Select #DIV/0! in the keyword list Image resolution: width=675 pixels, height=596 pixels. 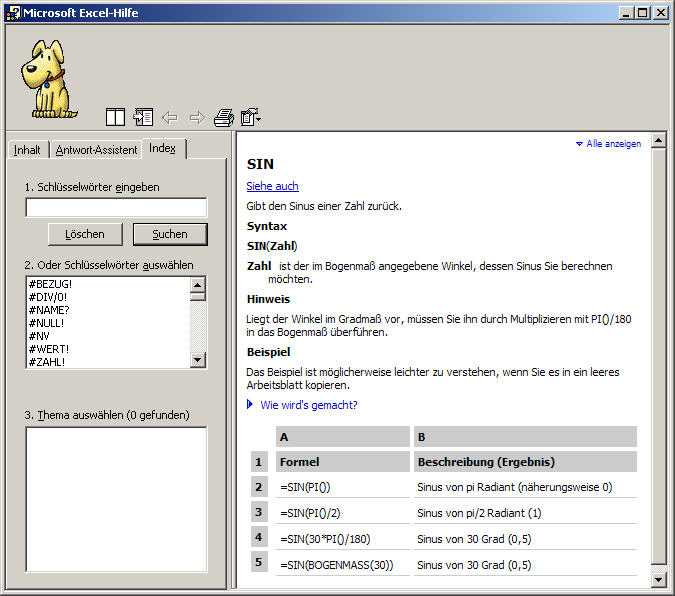pyautogui.click(x=50, y=297)
